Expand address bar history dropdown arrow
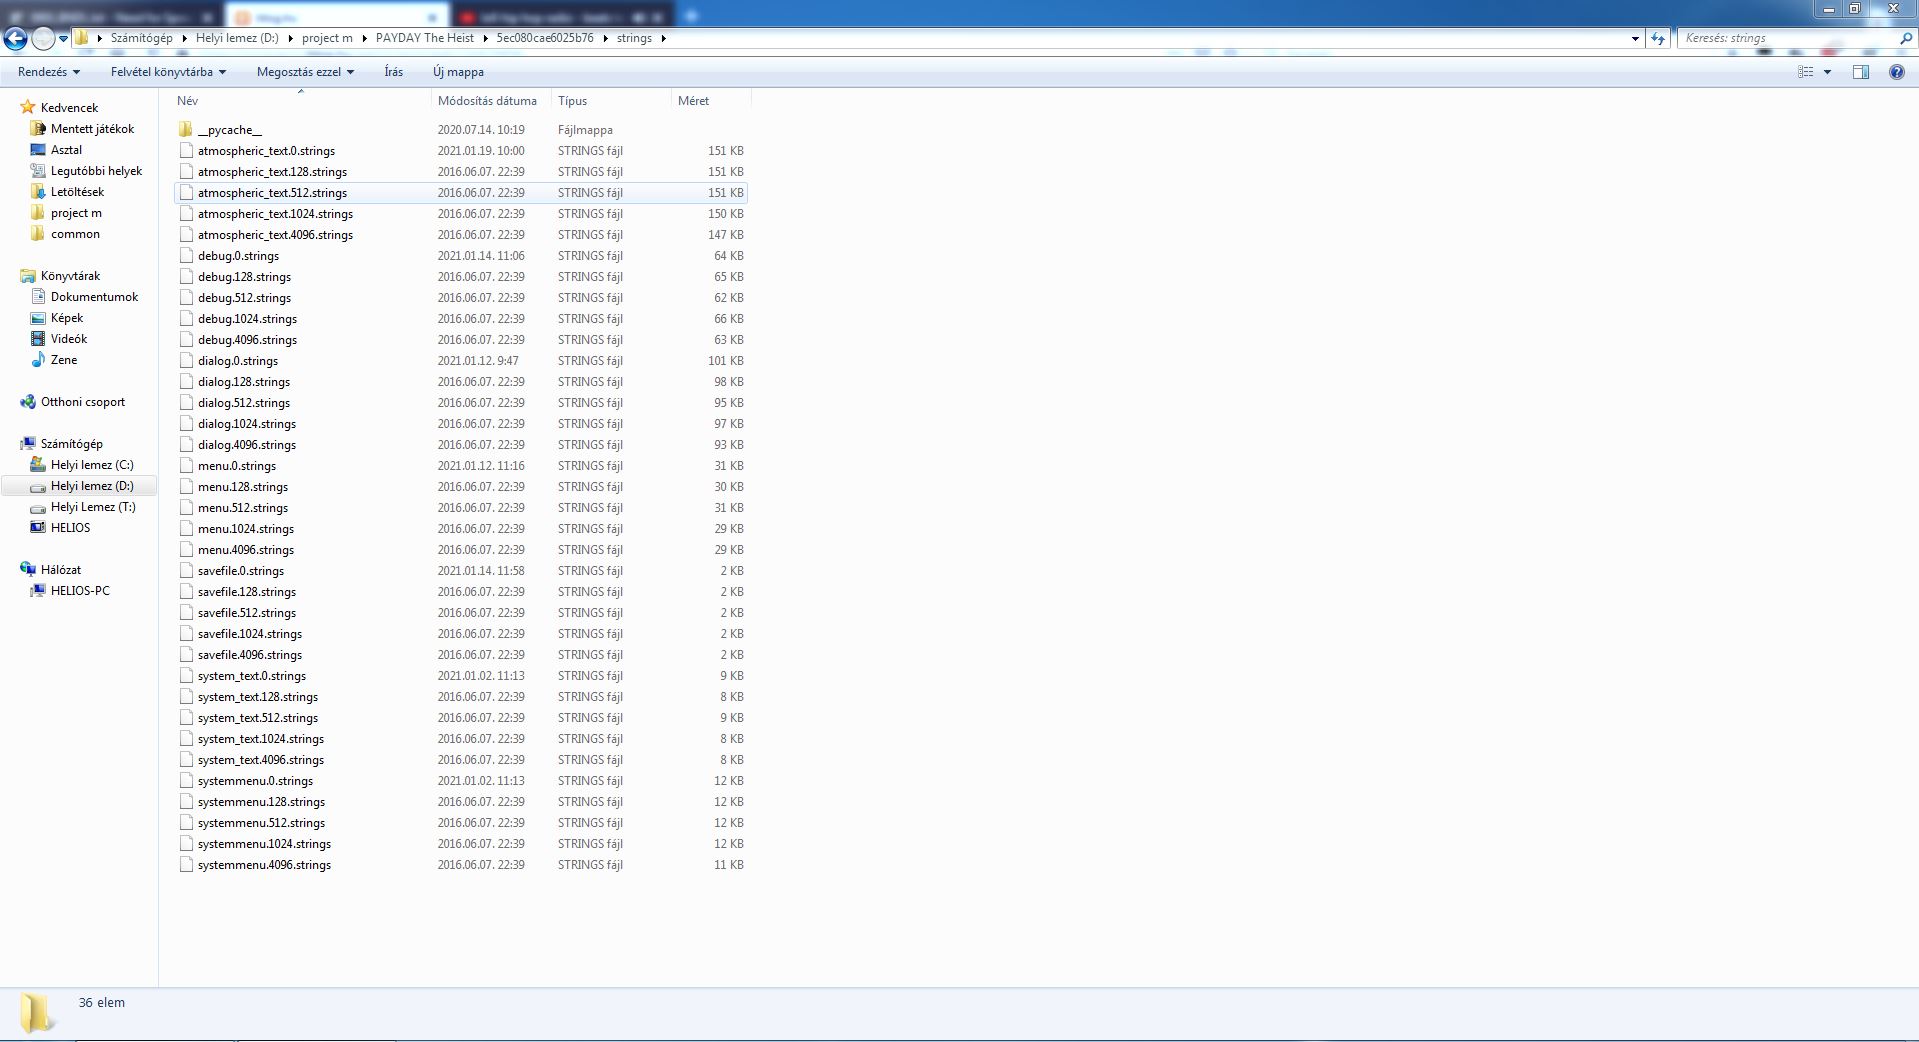The height and width of the screenshot is (1042, 1919). pyautogui.click(x=1635, y=39)
